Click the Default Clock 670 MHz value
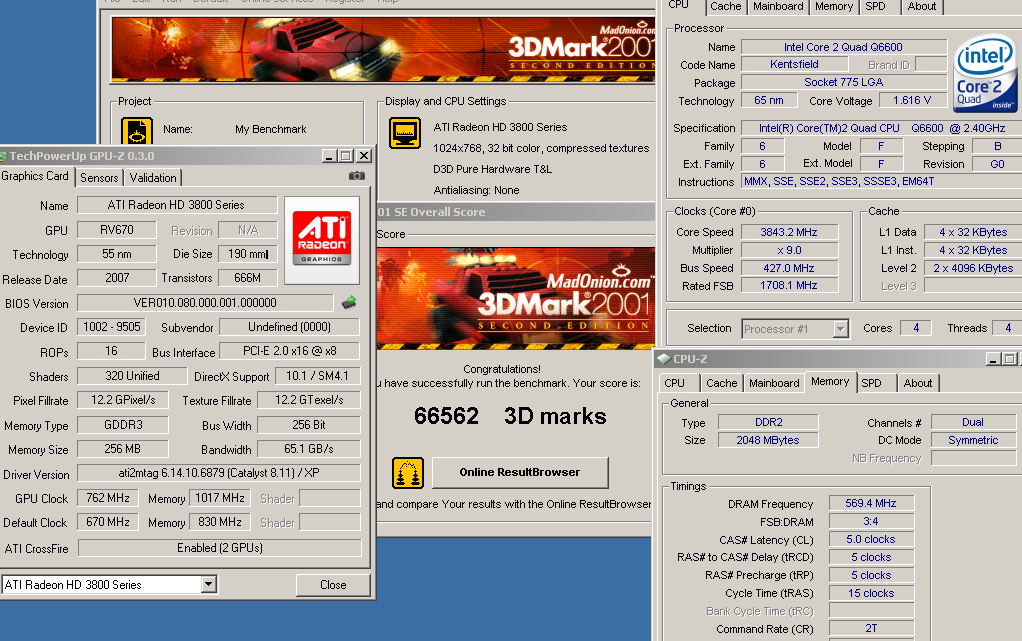1022x641 pixels. click(108, 522)
